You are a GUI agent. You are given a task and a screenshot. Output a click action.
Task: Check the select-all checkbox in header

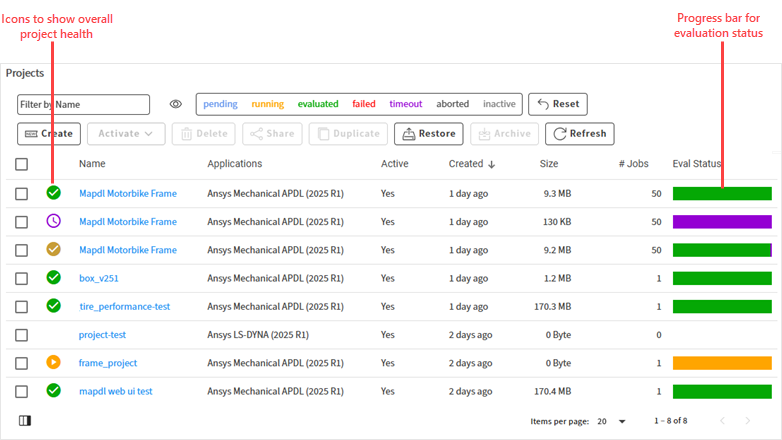point(22,164)
